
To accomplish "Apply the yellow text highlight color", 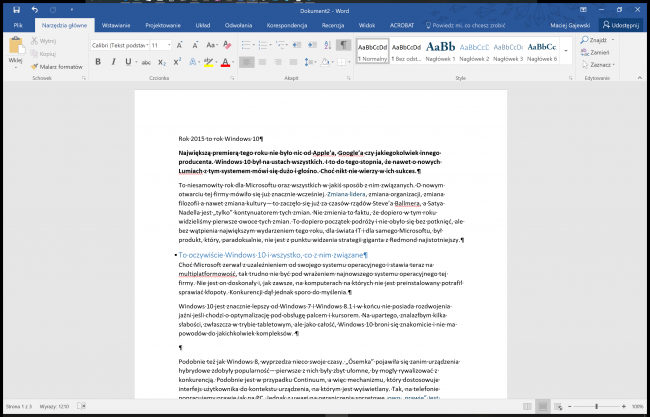I will (x=209, y=62).
